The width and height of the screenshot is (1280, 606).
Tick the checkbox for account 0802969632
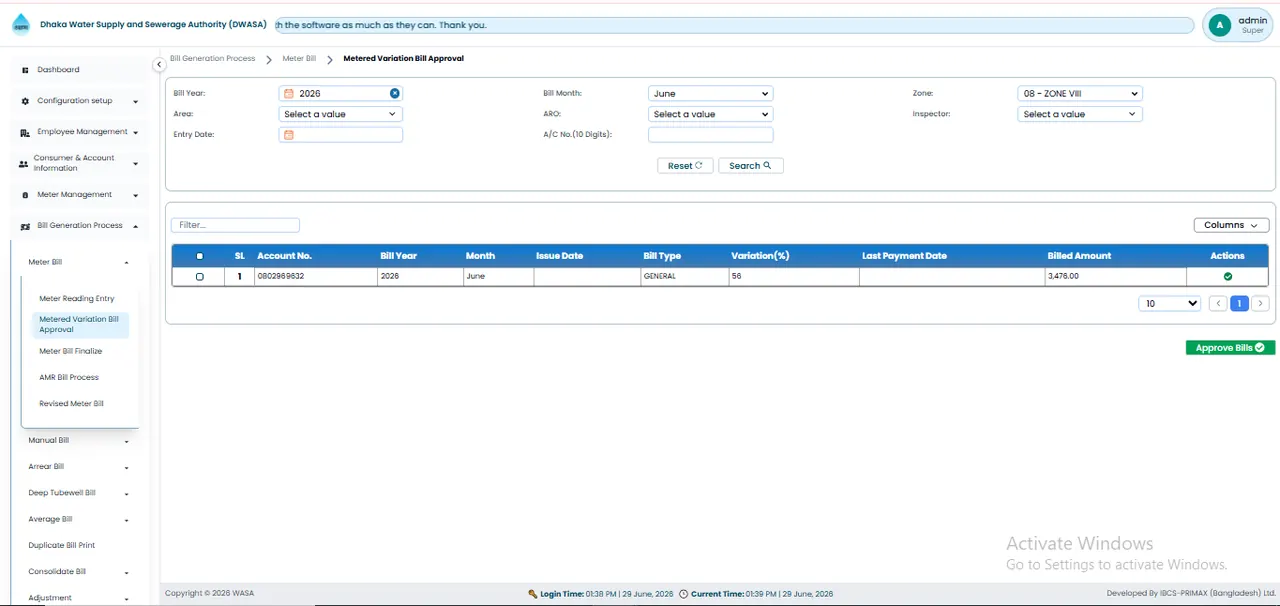[199, 276]
